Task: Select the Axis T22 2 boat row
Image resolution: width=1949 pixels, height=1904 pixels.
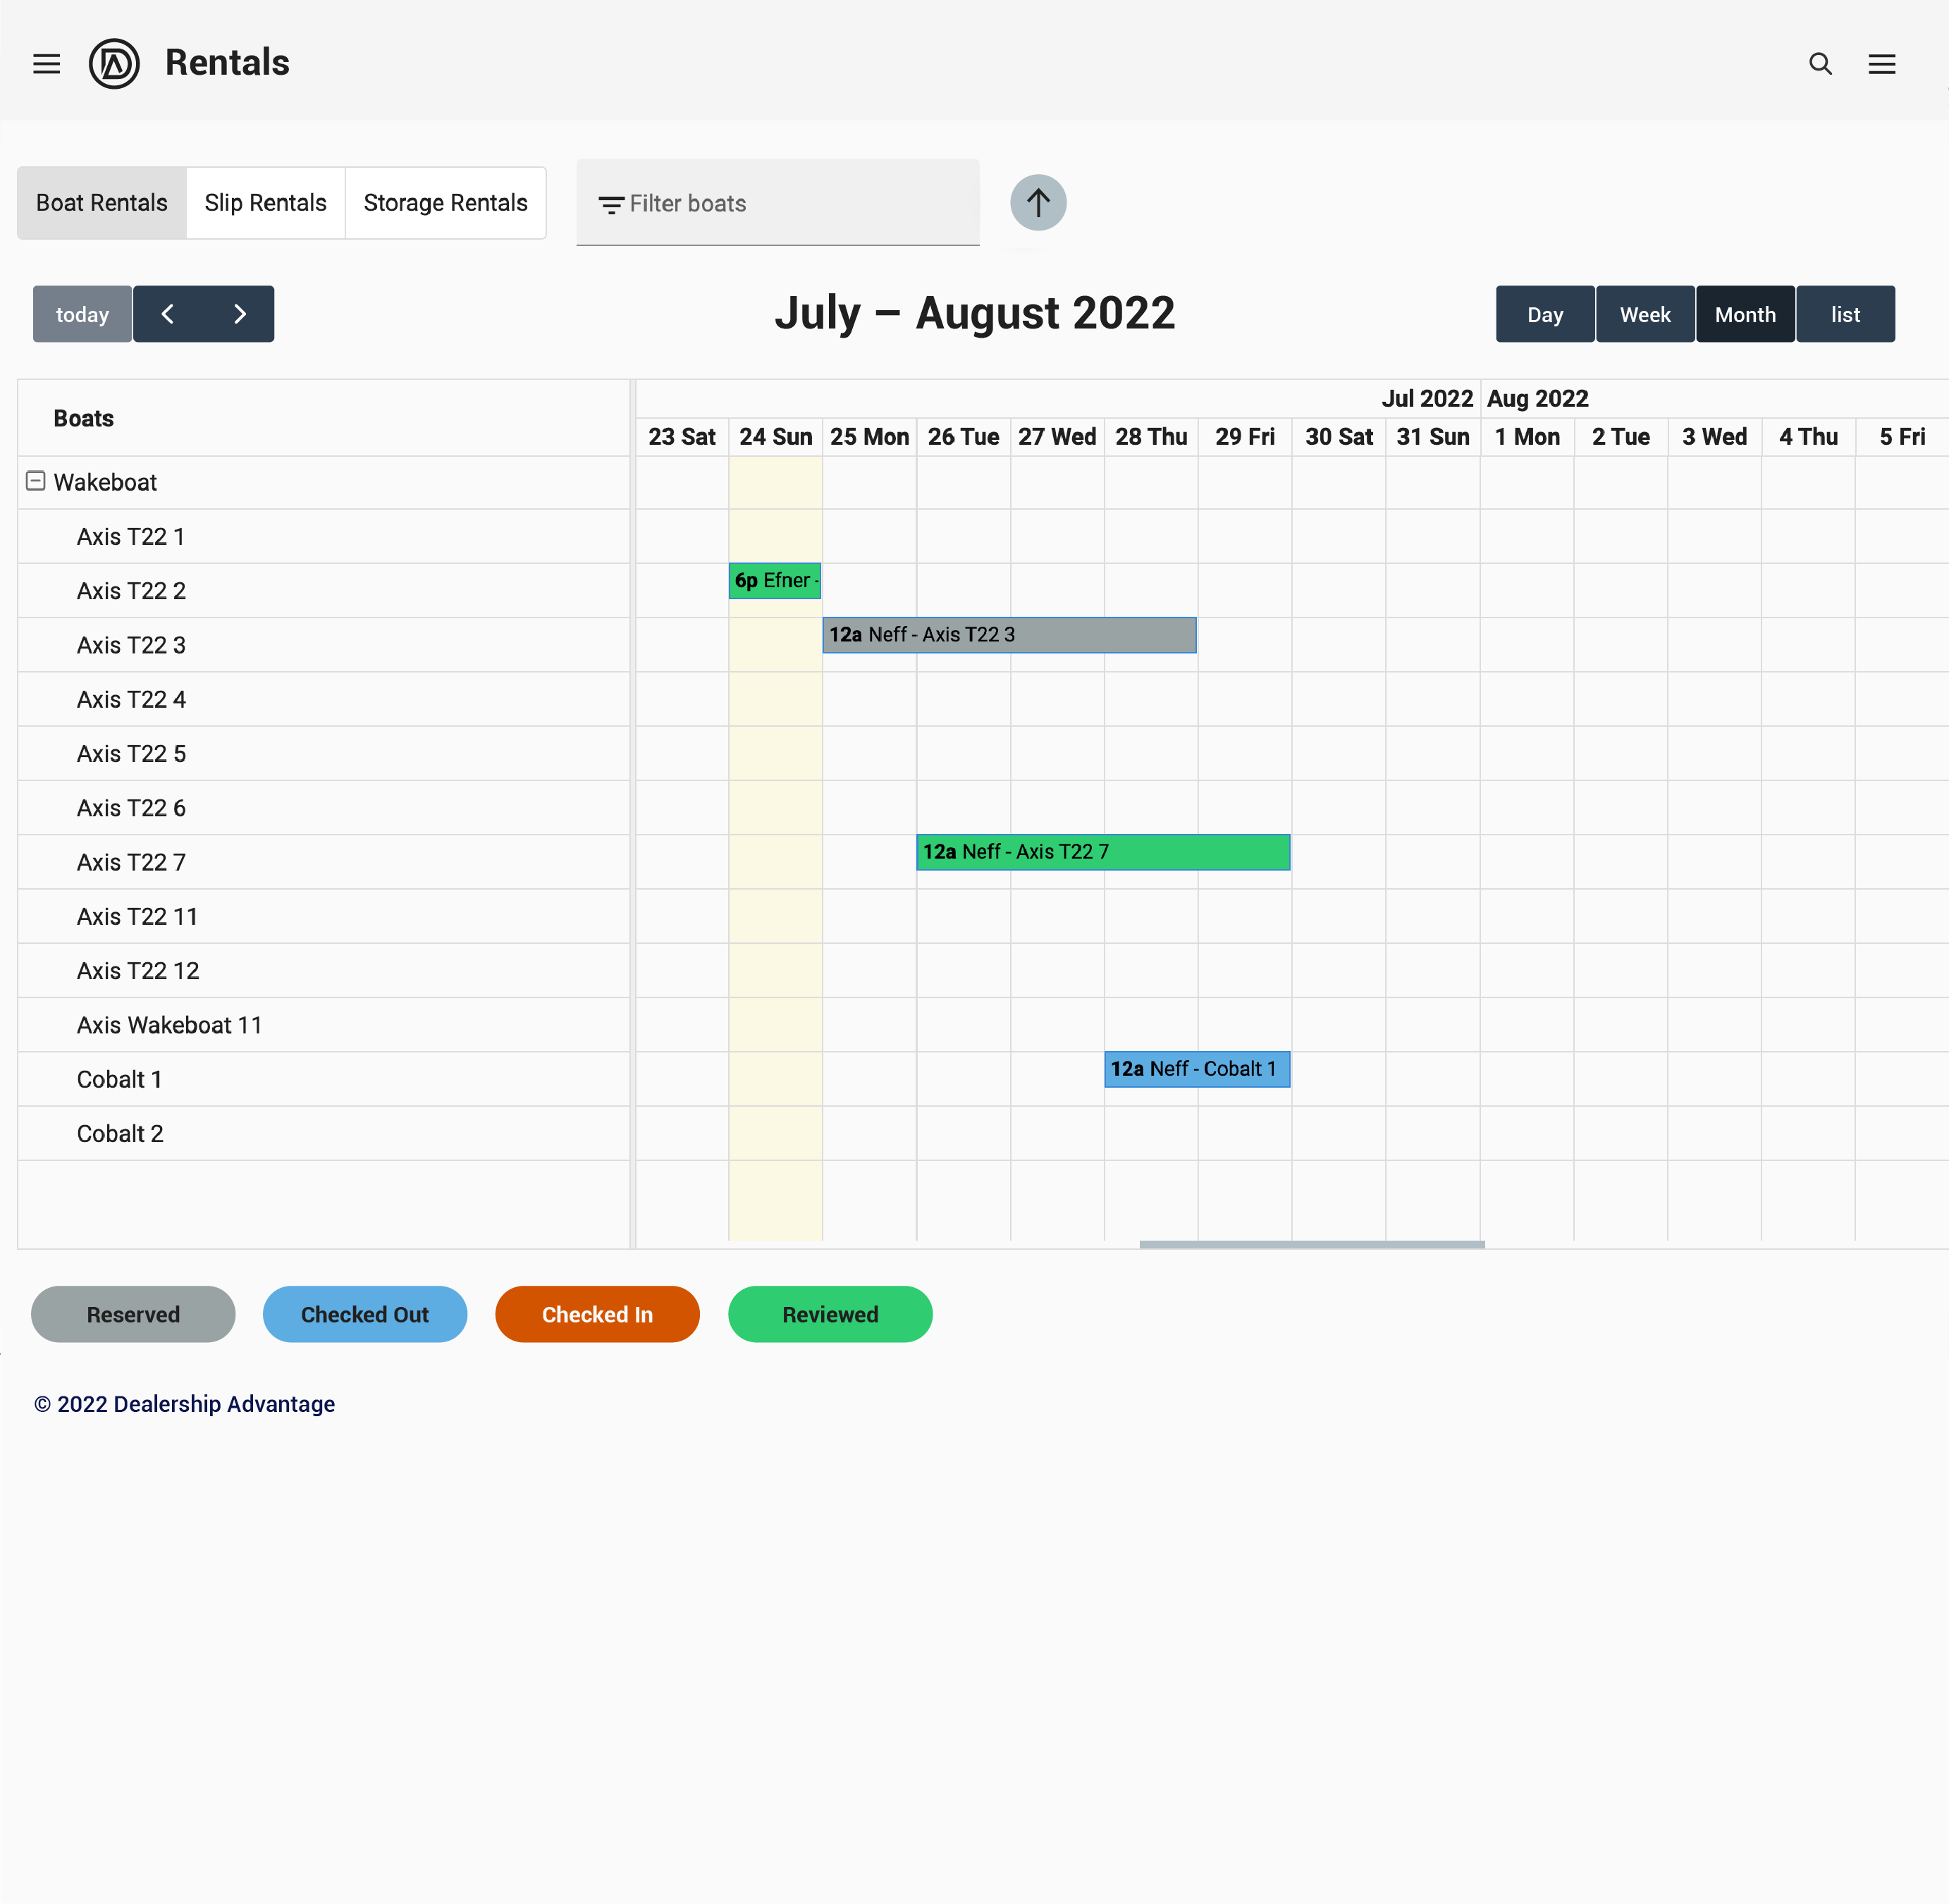Action: 324,591
